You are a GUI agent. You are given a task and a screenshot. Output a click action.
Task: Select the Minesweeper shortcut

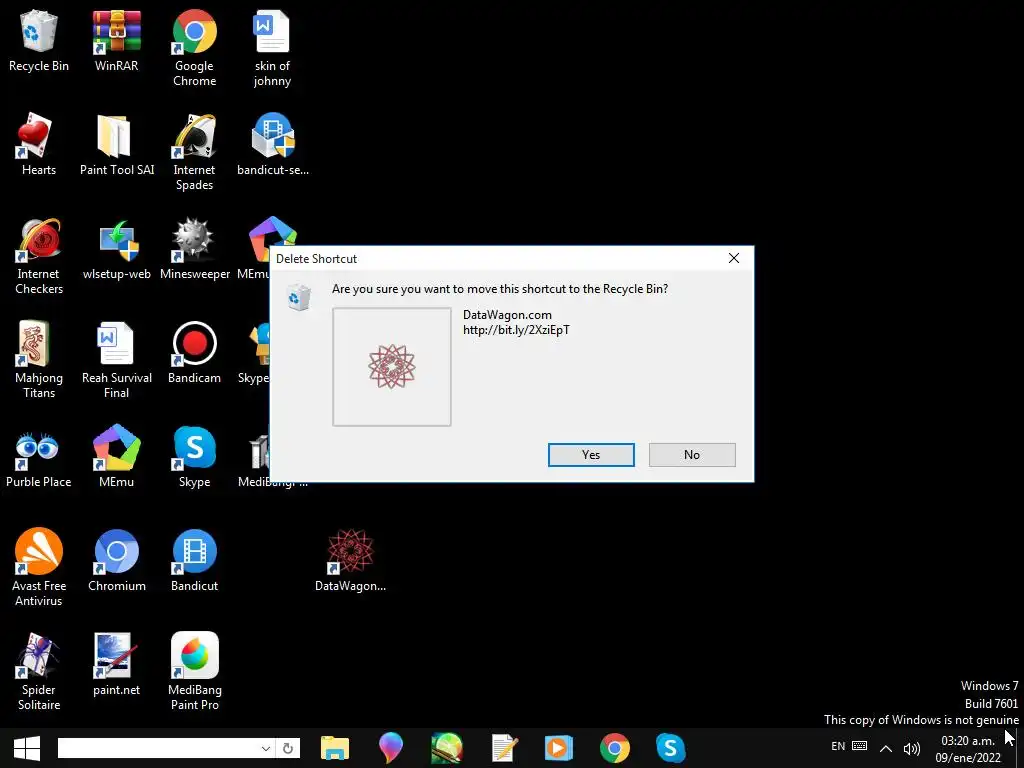(x=195, y=249)
